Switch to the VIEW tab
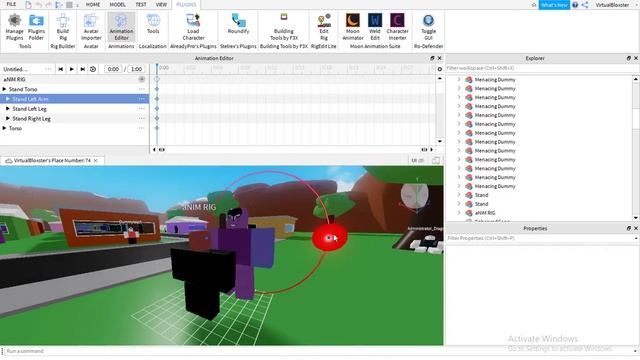 161,4
